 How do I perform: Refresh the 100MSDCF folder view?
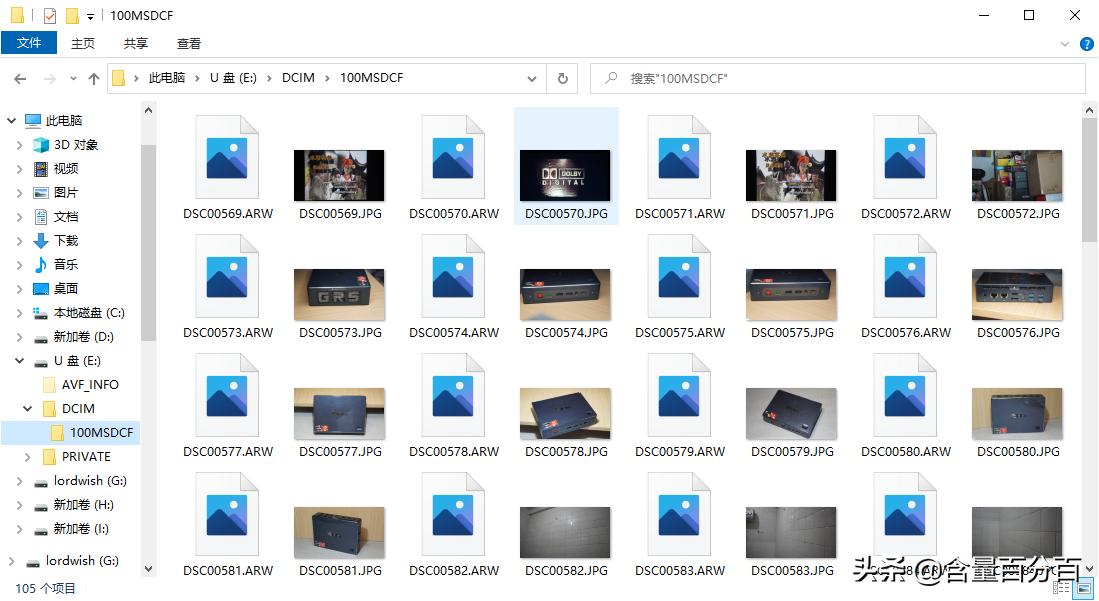click(562, 79)
